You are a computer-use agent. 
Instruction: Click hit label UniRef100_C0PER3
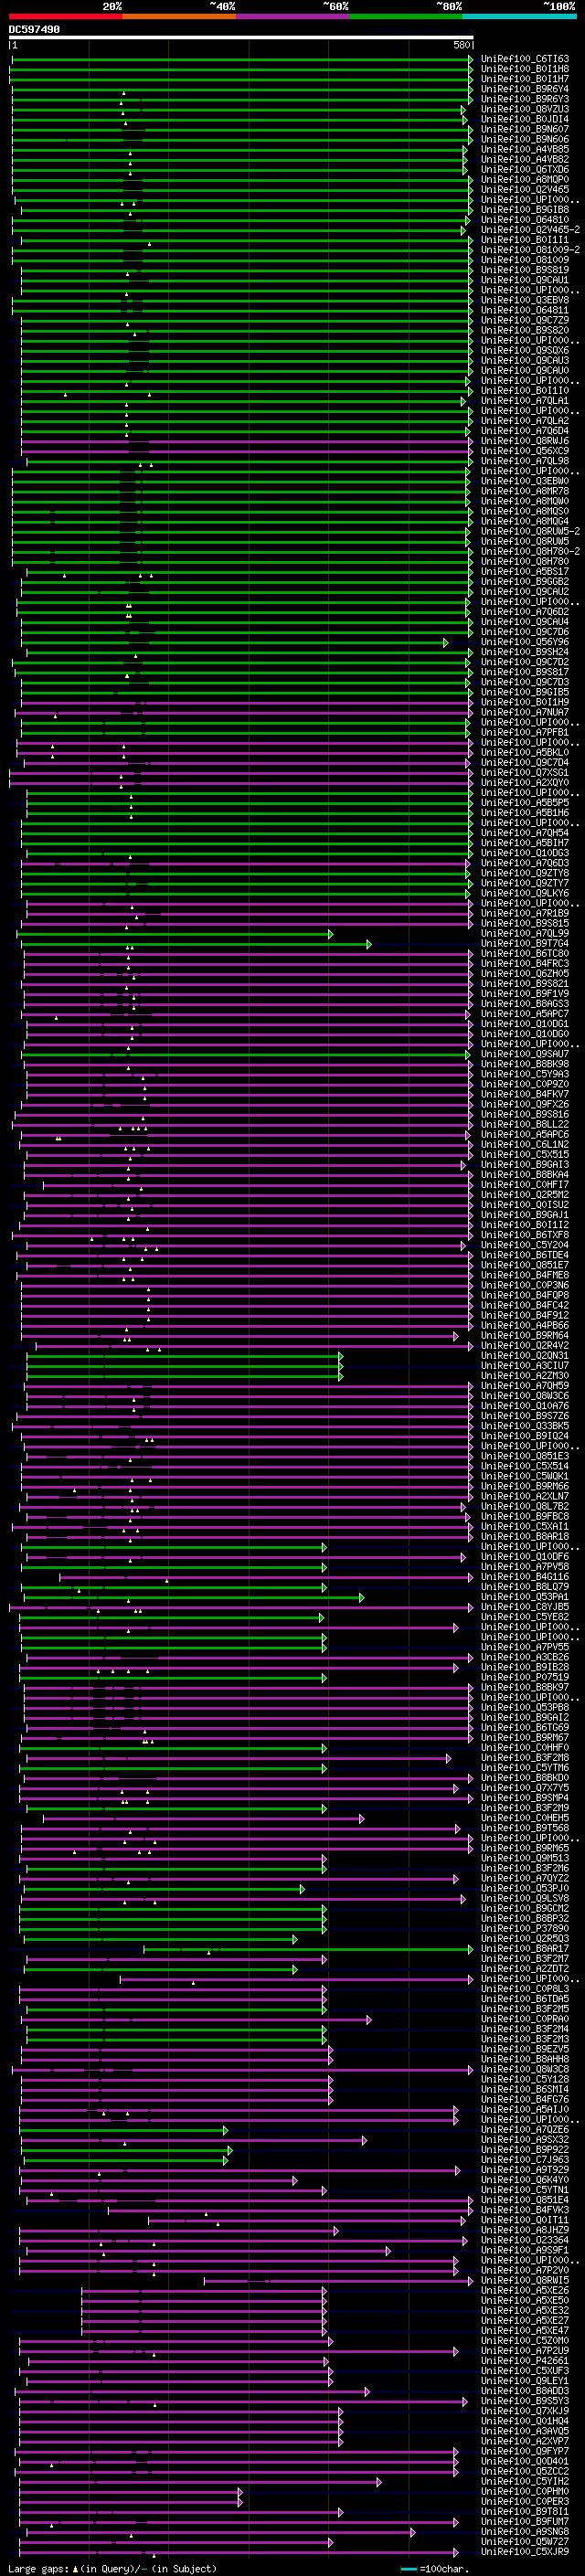click(x=525, y=2501)
